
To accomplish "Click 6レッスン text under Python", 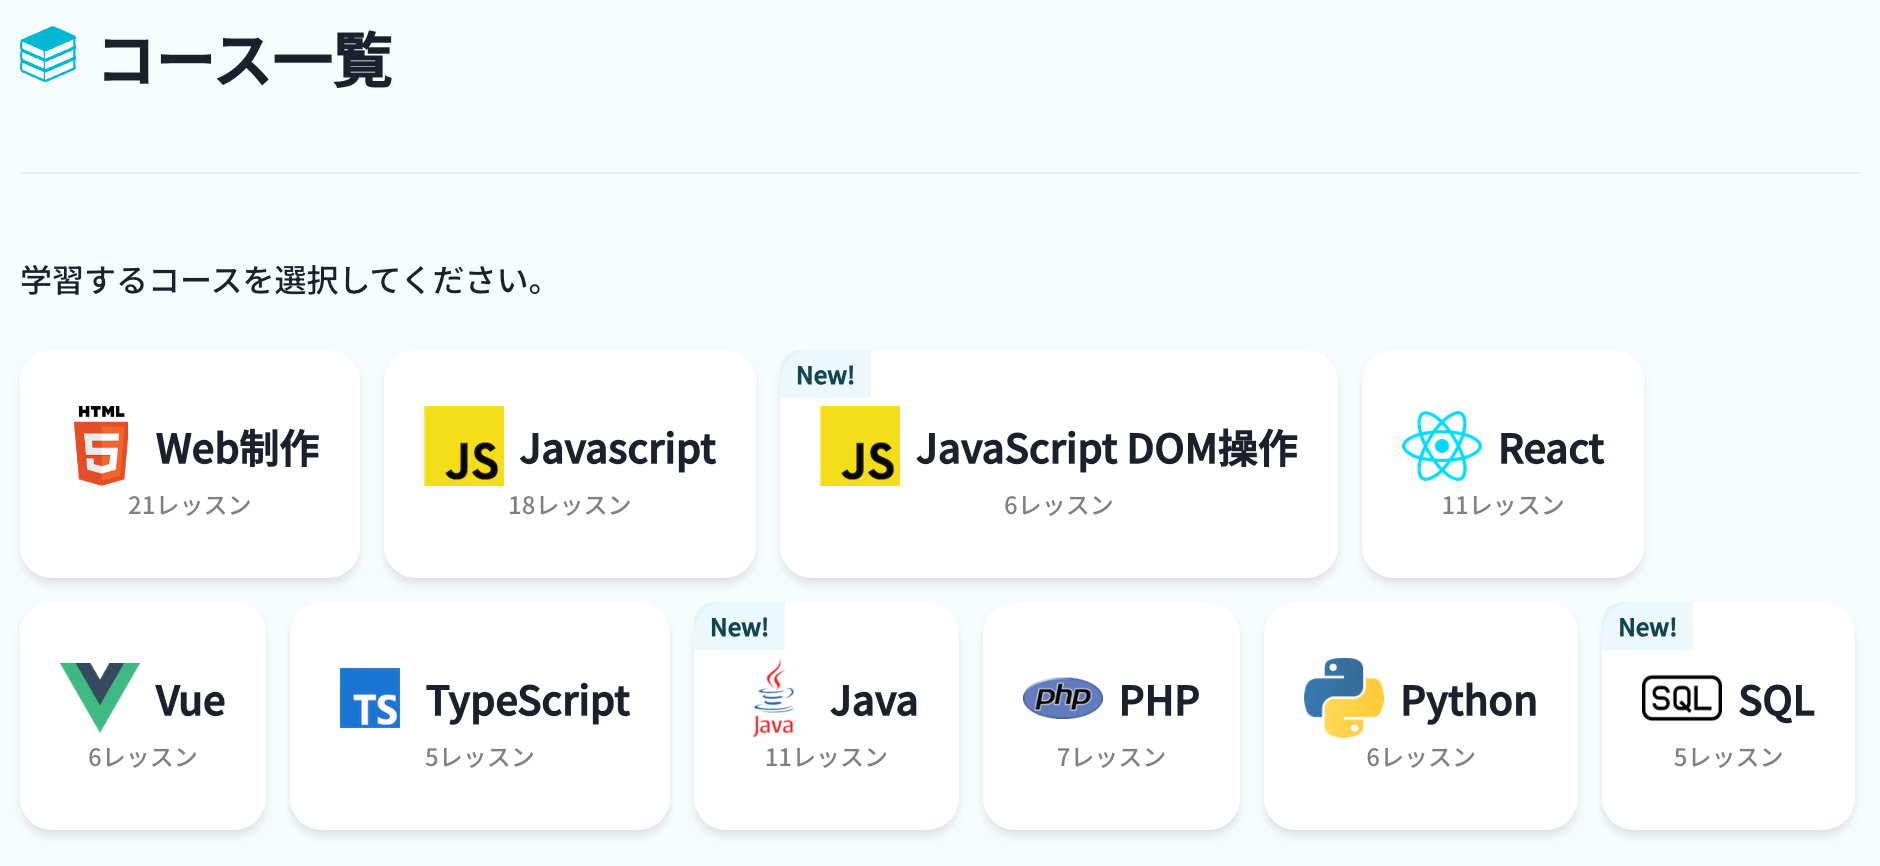I will click(1421, 757).
